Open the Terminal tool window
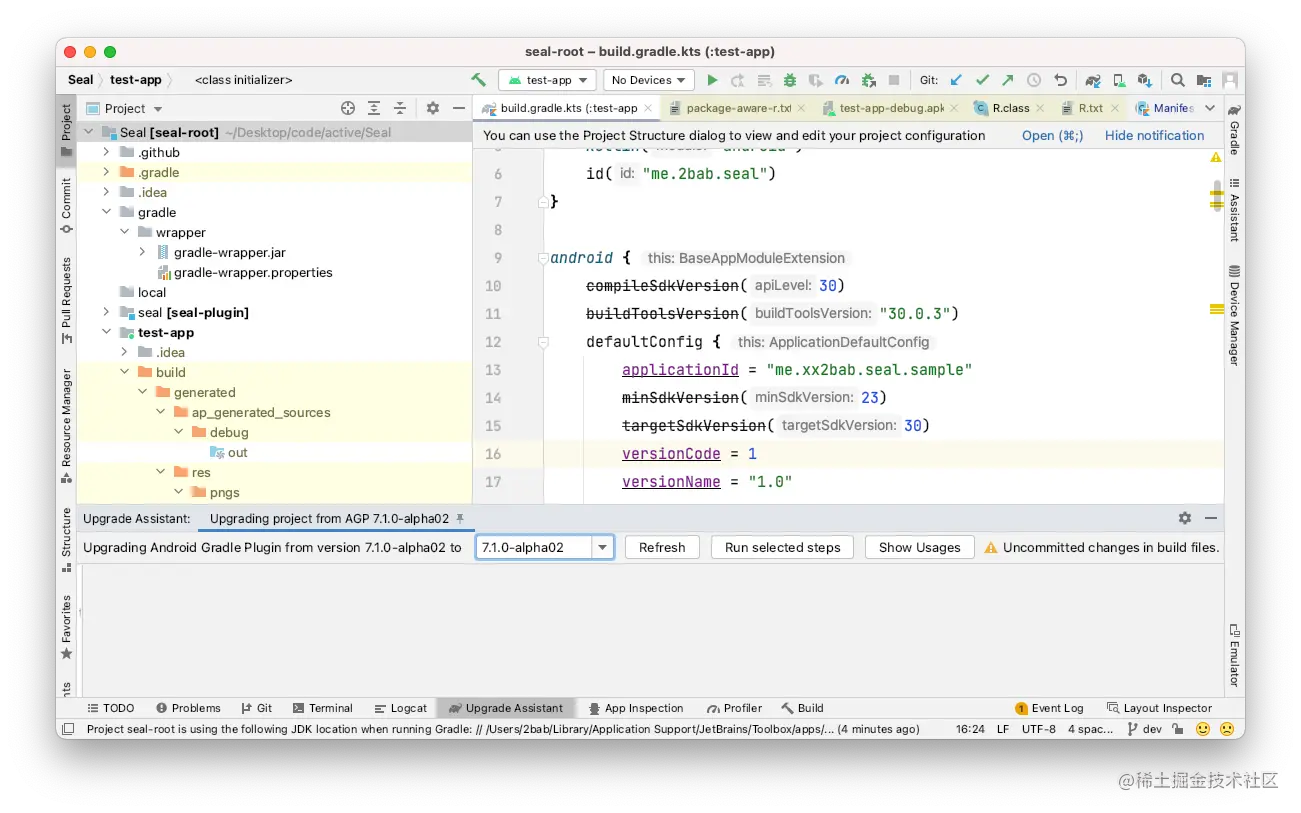This screenshot has width=1301, height=813. pyautogui.click(x=323, y=708)
